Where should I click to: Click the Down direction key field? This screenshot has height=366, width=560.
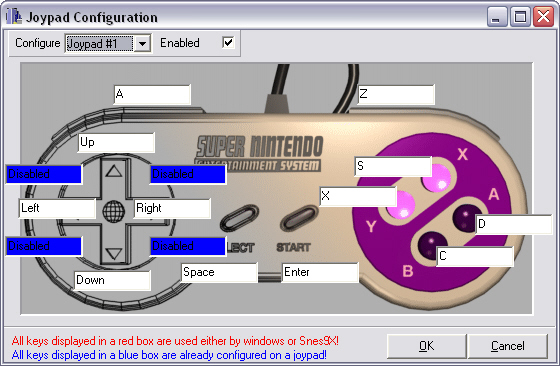coord(112,280)
